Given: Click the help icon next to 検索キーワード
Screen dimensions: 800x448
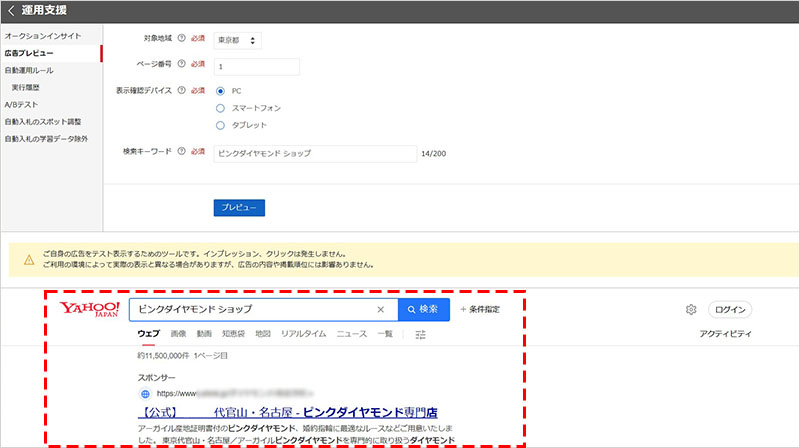Looking at the screenshot, I should 181,152.
